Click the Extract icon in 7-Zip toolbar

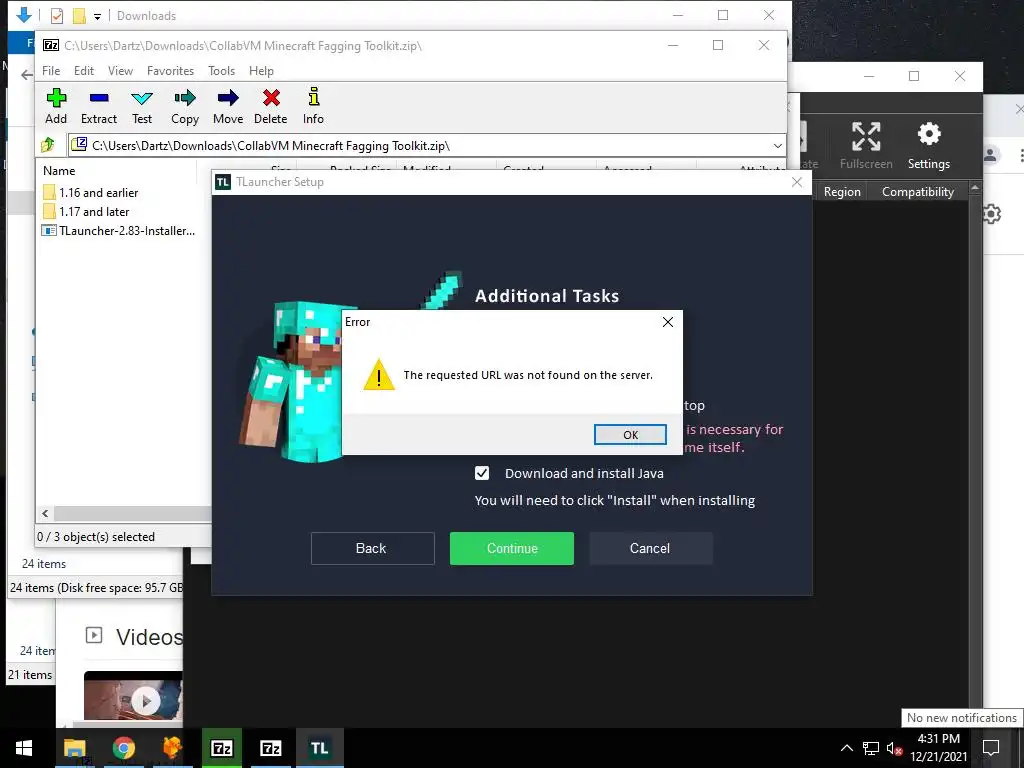[99, 99]
